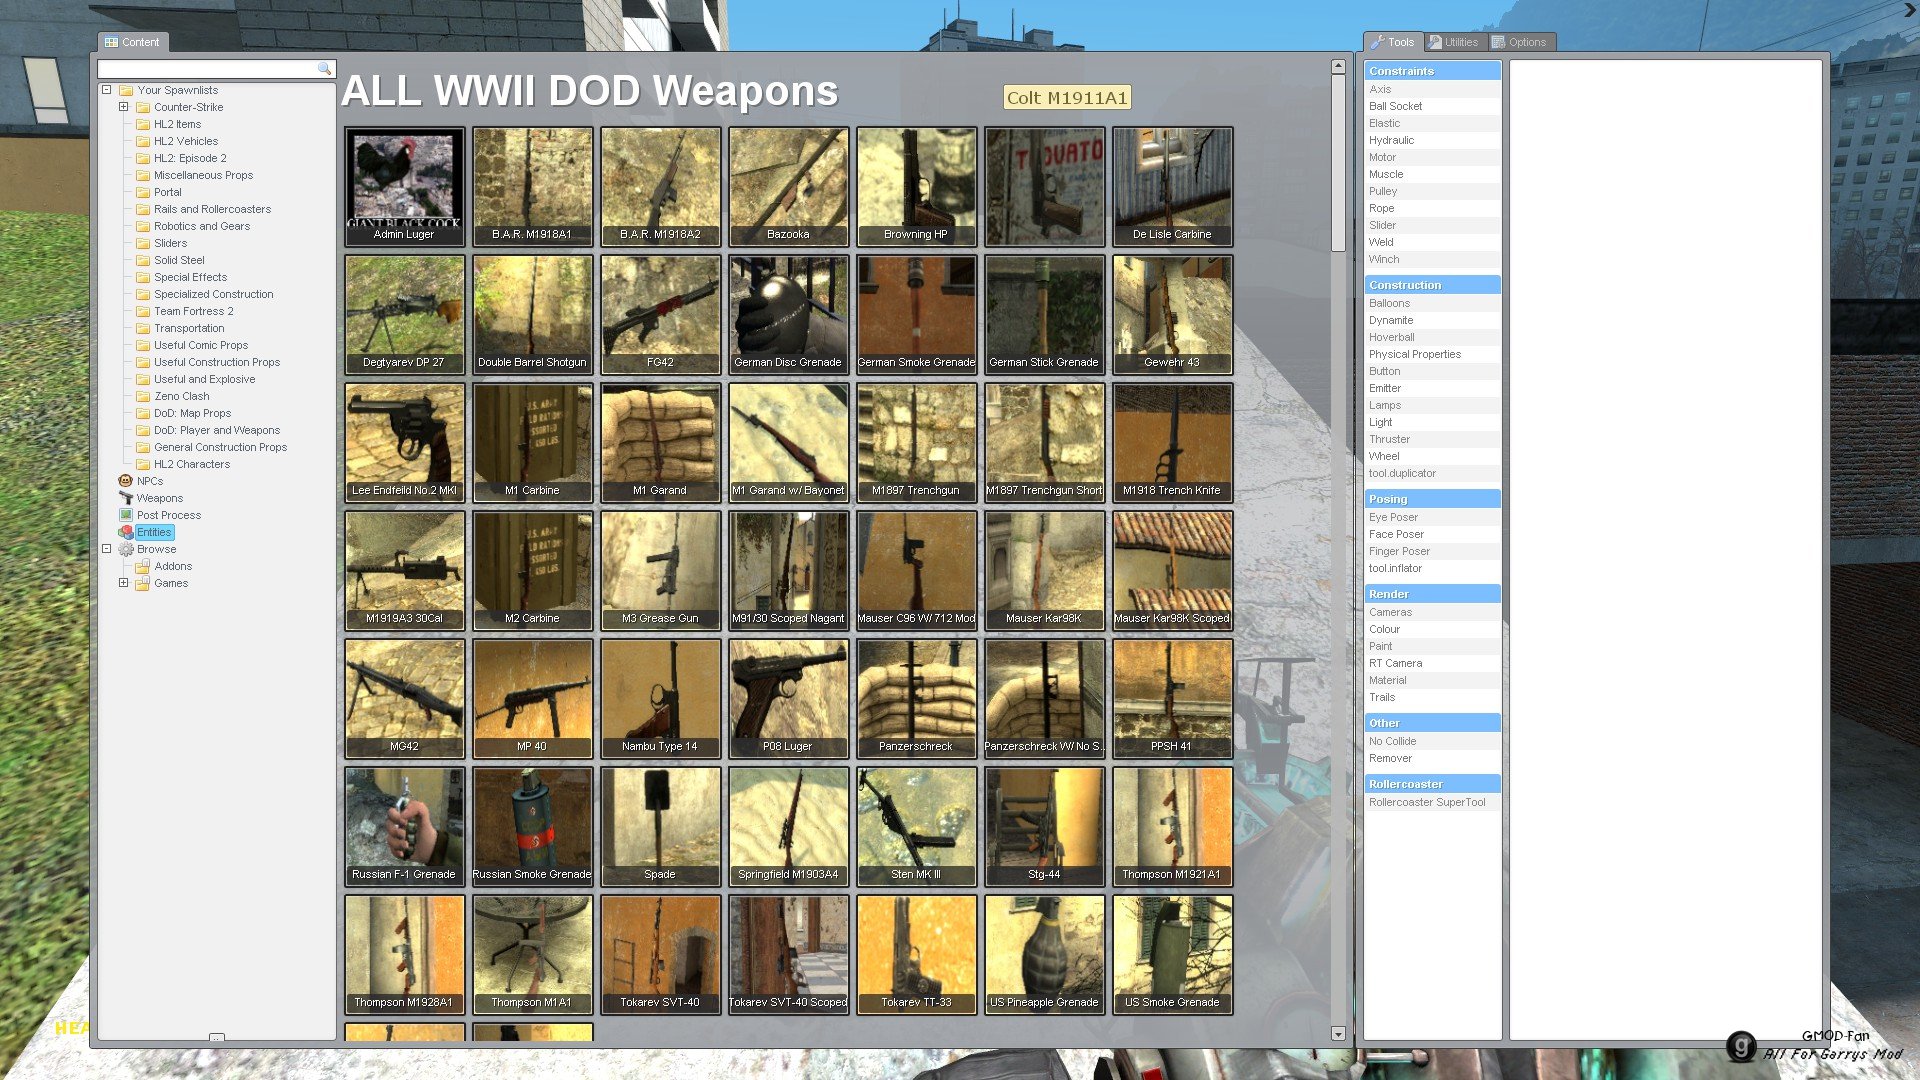
Task: Spawn the Spade melee weapon
Action: pos(660,826)
